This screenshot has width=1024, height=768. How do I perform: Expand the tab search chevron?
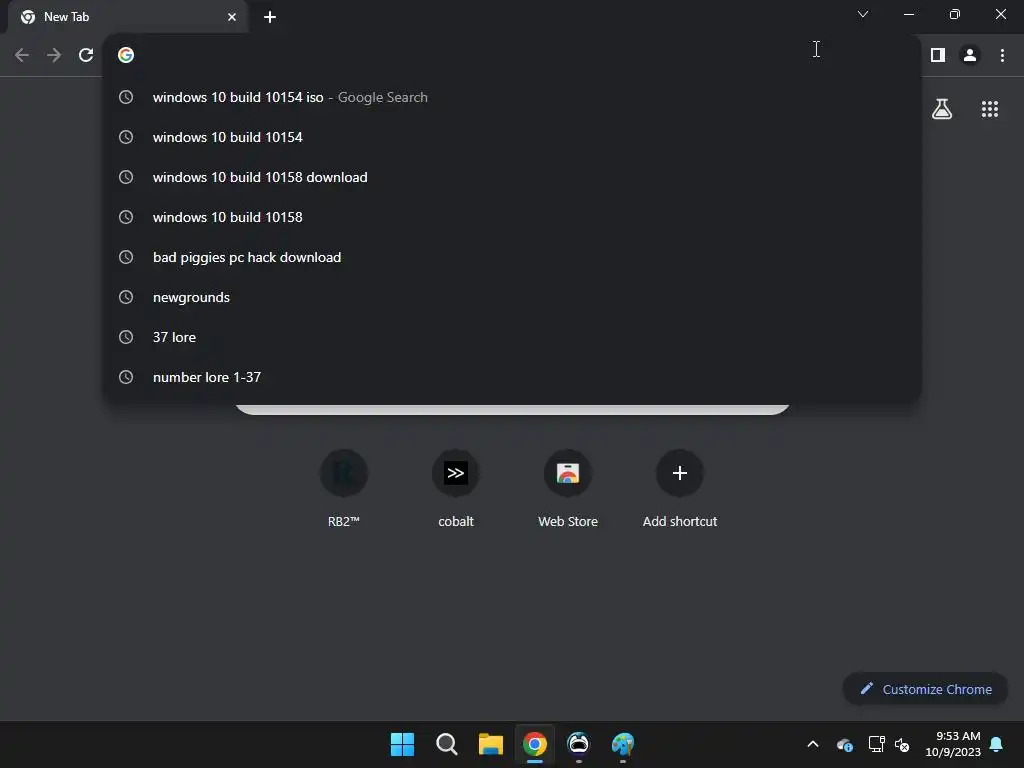863,14
